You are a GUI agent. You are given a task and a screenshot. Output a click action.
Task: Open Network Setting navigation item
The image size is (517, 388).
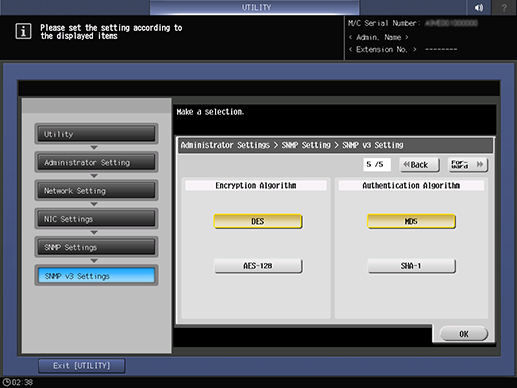coord(96,191)
